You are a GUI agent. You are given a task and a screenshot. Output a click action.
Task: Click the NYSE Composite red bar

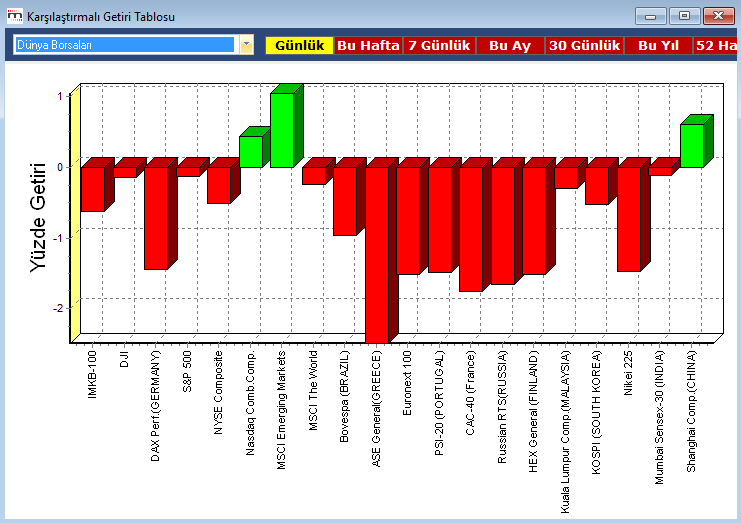pyautogui.click(x=219, y=185)
